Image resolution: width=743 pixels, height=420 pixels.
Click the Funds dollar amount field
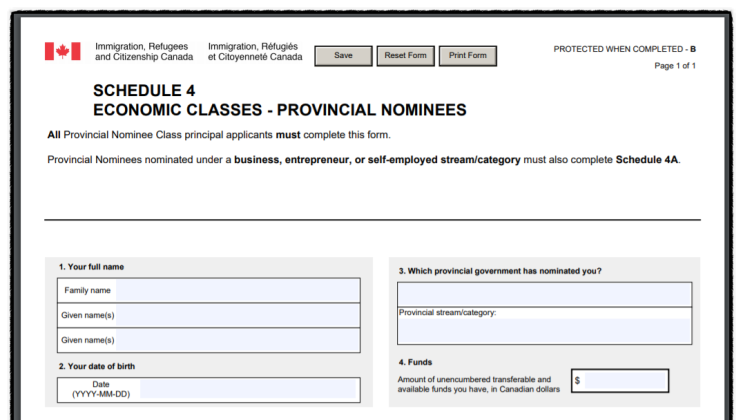point(625,381)
